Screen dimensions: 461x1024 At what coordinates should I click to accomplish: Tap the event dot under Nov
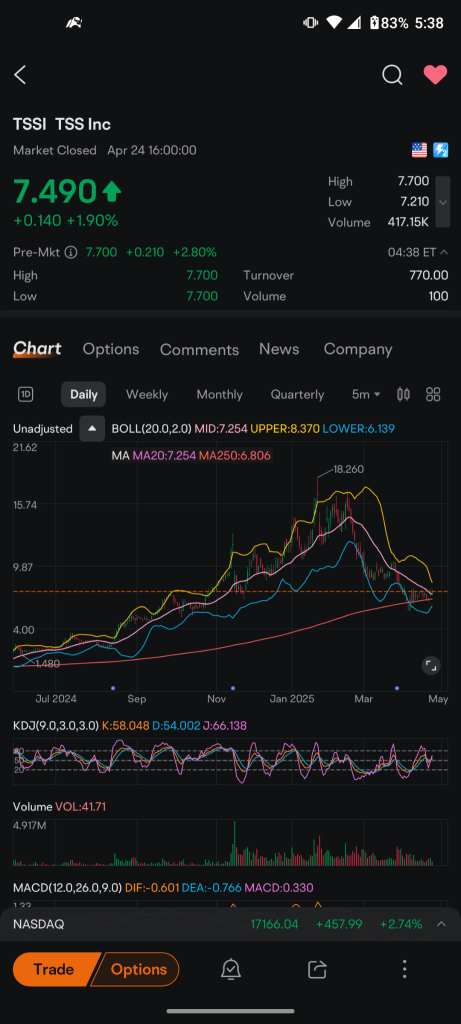point(234,688)
